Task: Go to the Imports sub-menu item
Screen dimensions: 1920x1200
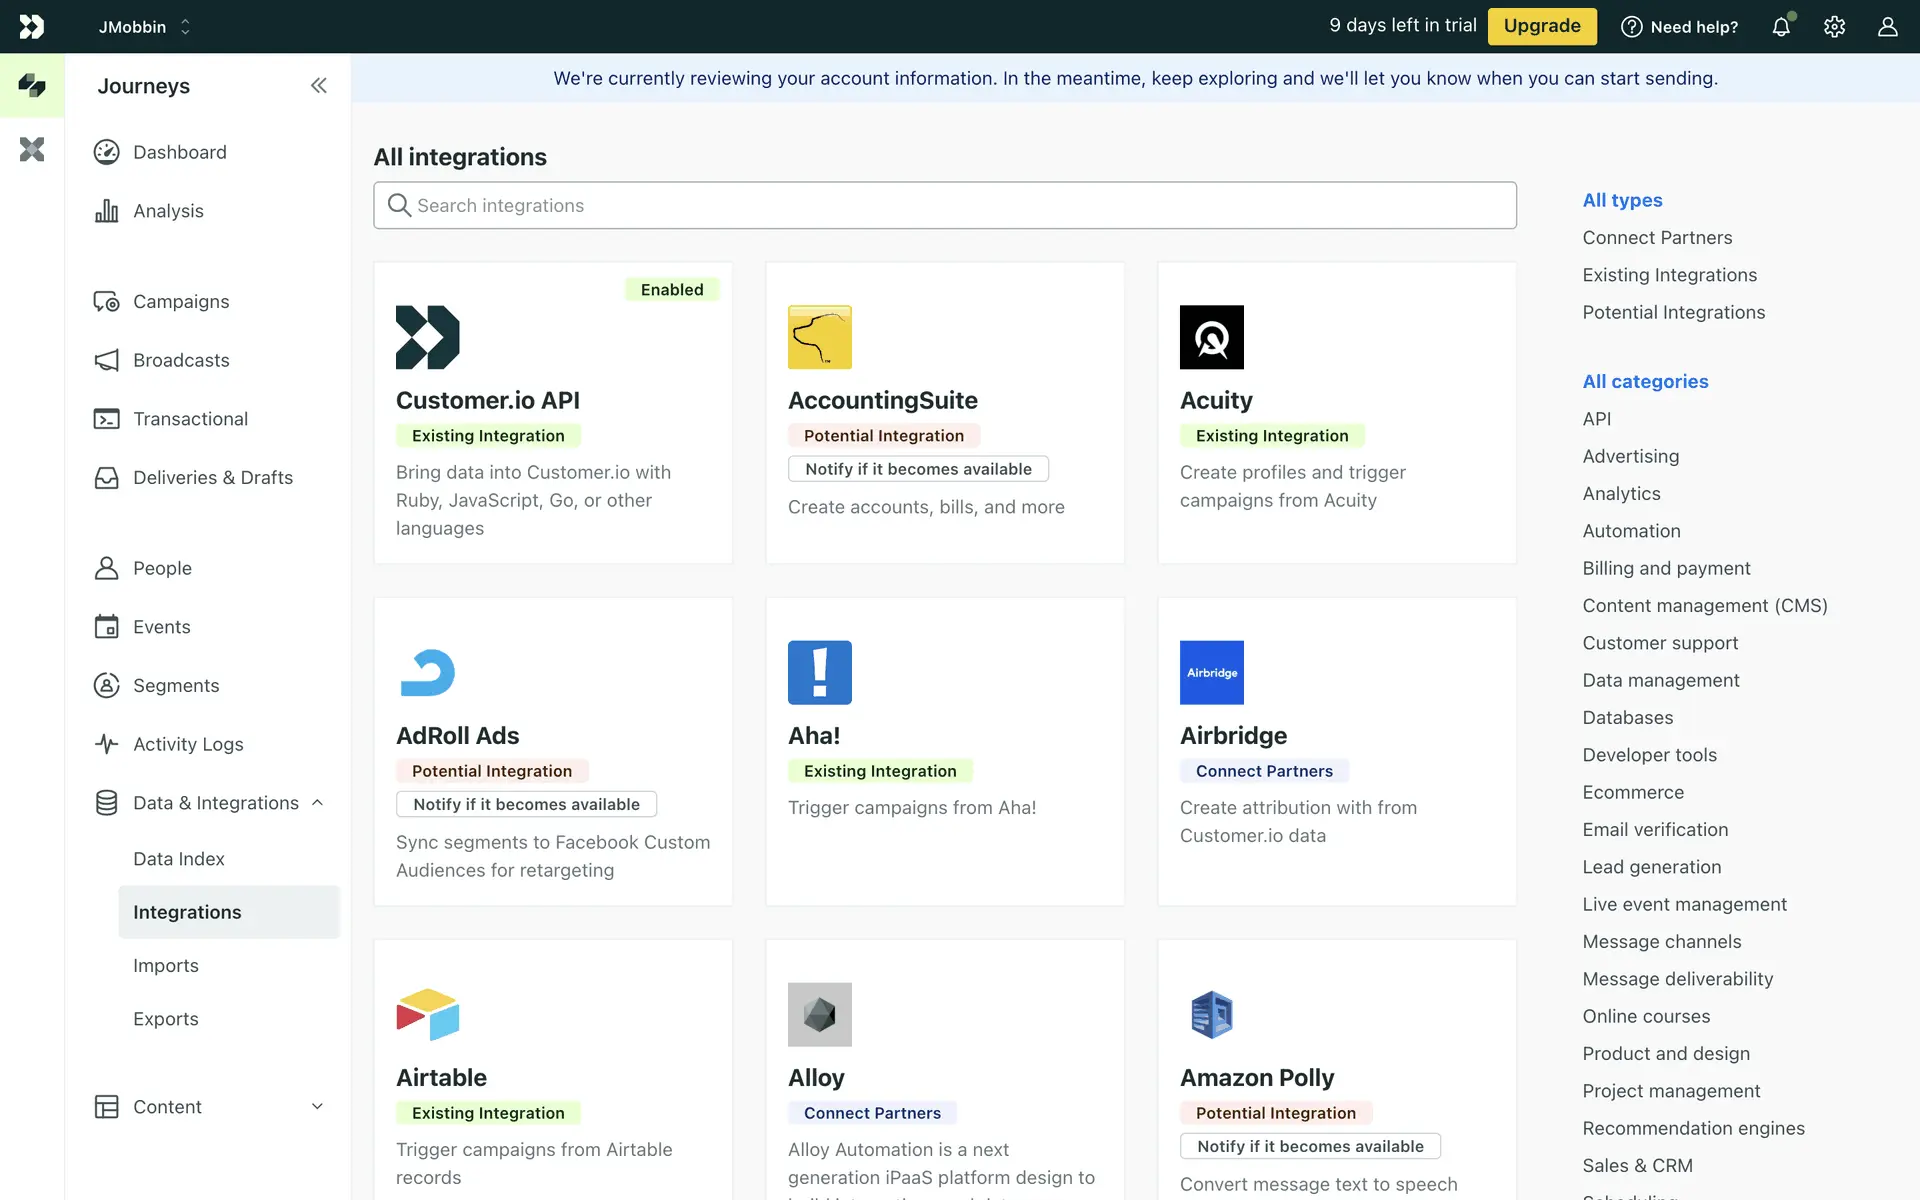Action: (x=166, y=966)
